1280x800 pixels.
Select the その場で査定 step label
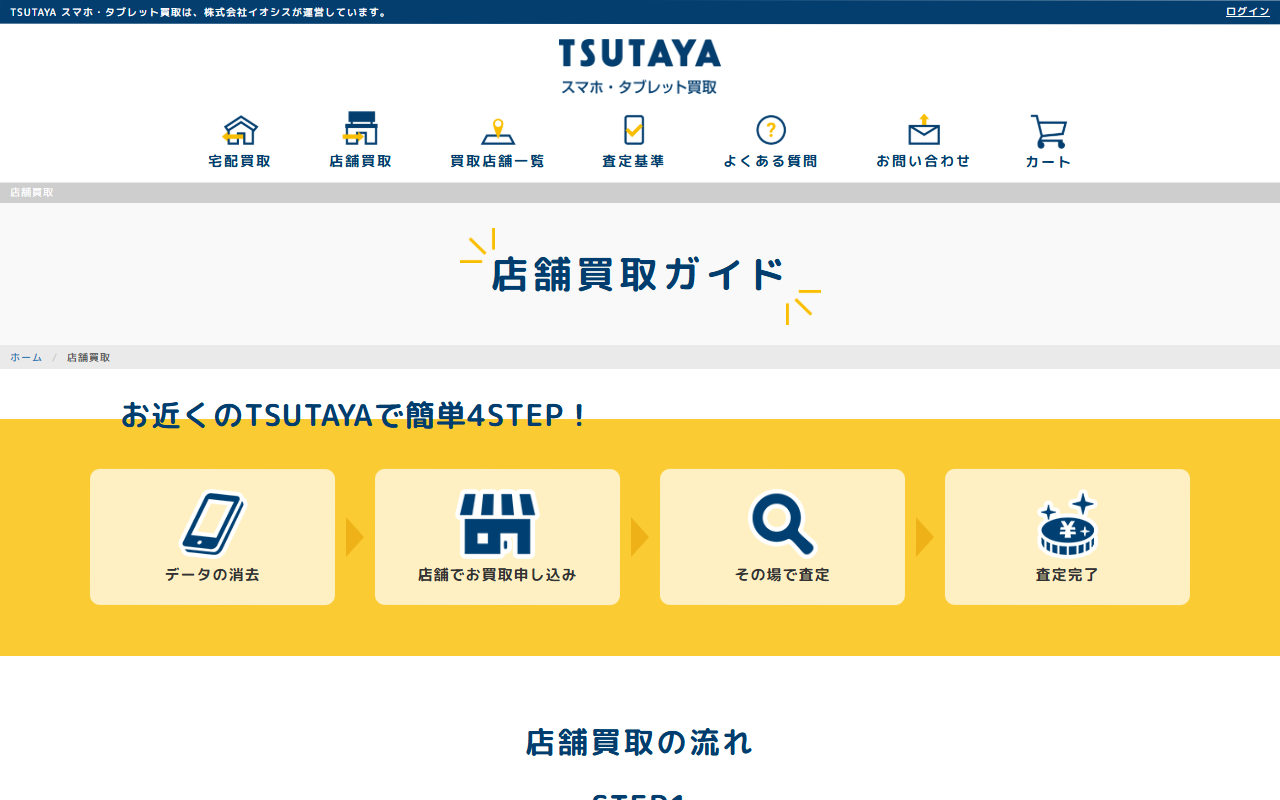coord(782,575)
